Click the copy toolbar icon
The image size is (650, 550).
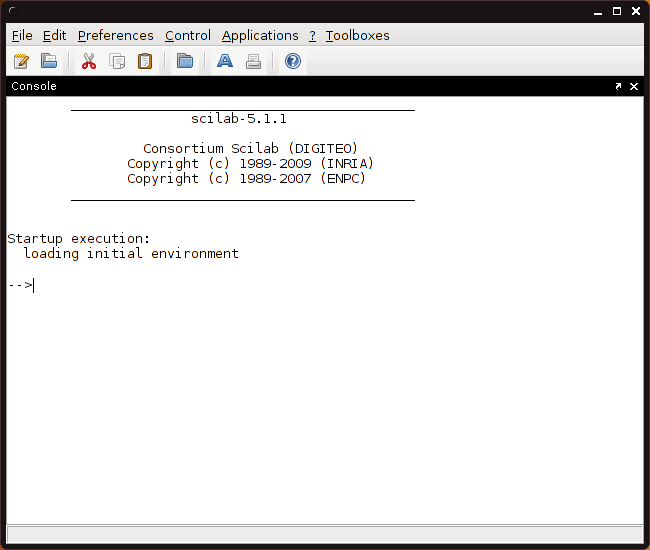[x=117, y=61]
